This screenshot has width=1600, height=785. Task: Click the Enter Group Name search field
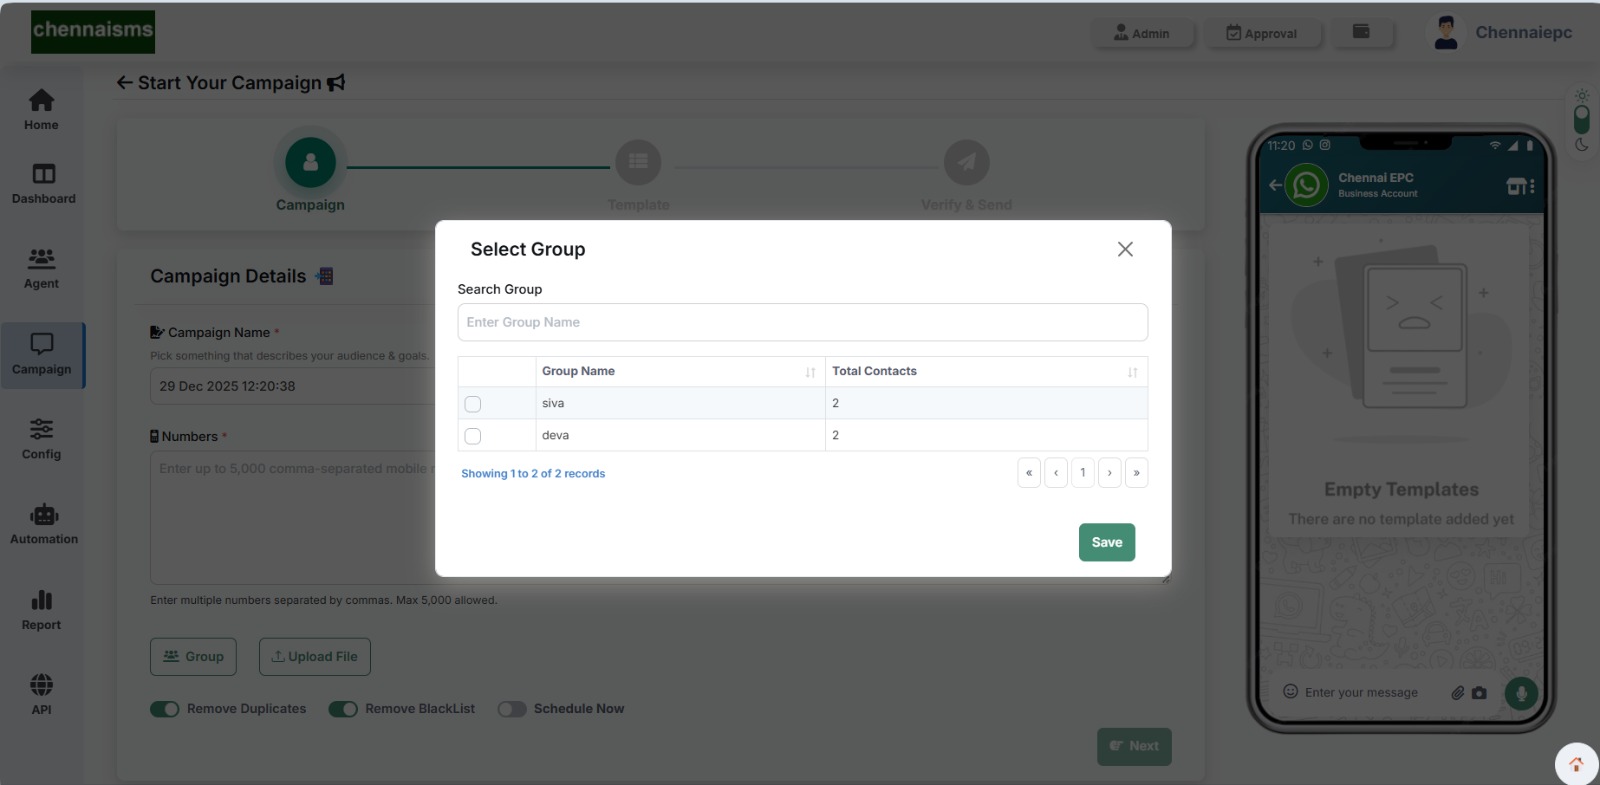(x=802, y=322)
